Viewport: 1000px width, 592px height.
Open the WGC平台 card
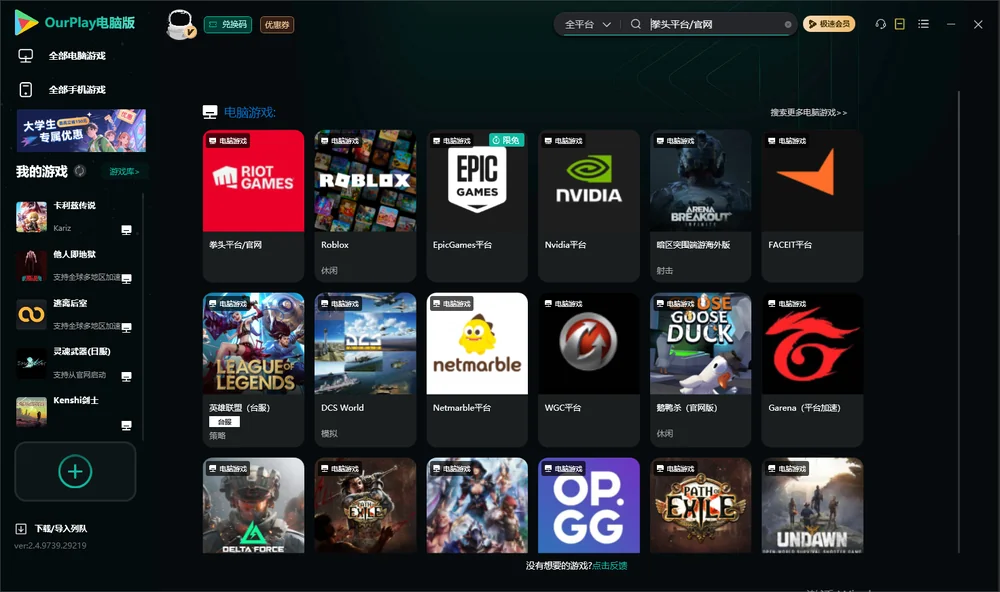tap(589, 369)
